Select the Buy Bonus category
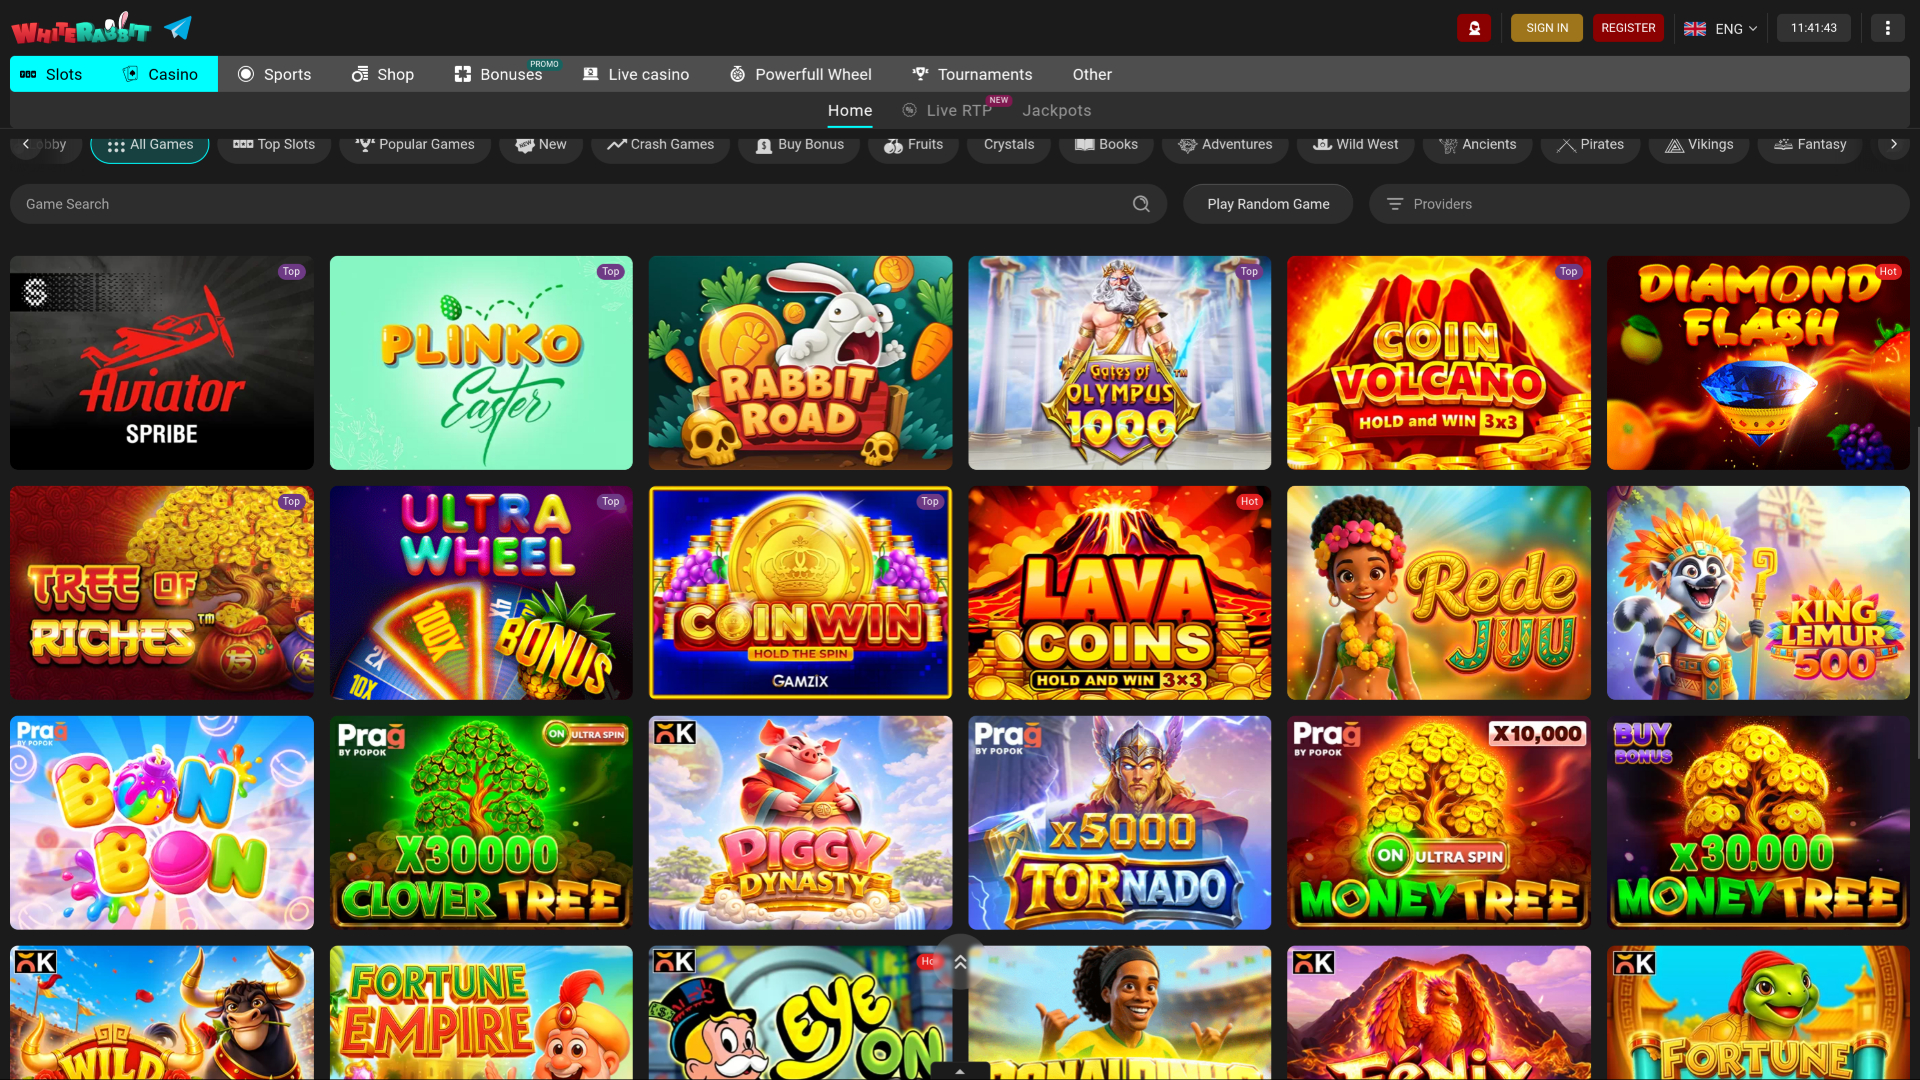 click(799, 145)
